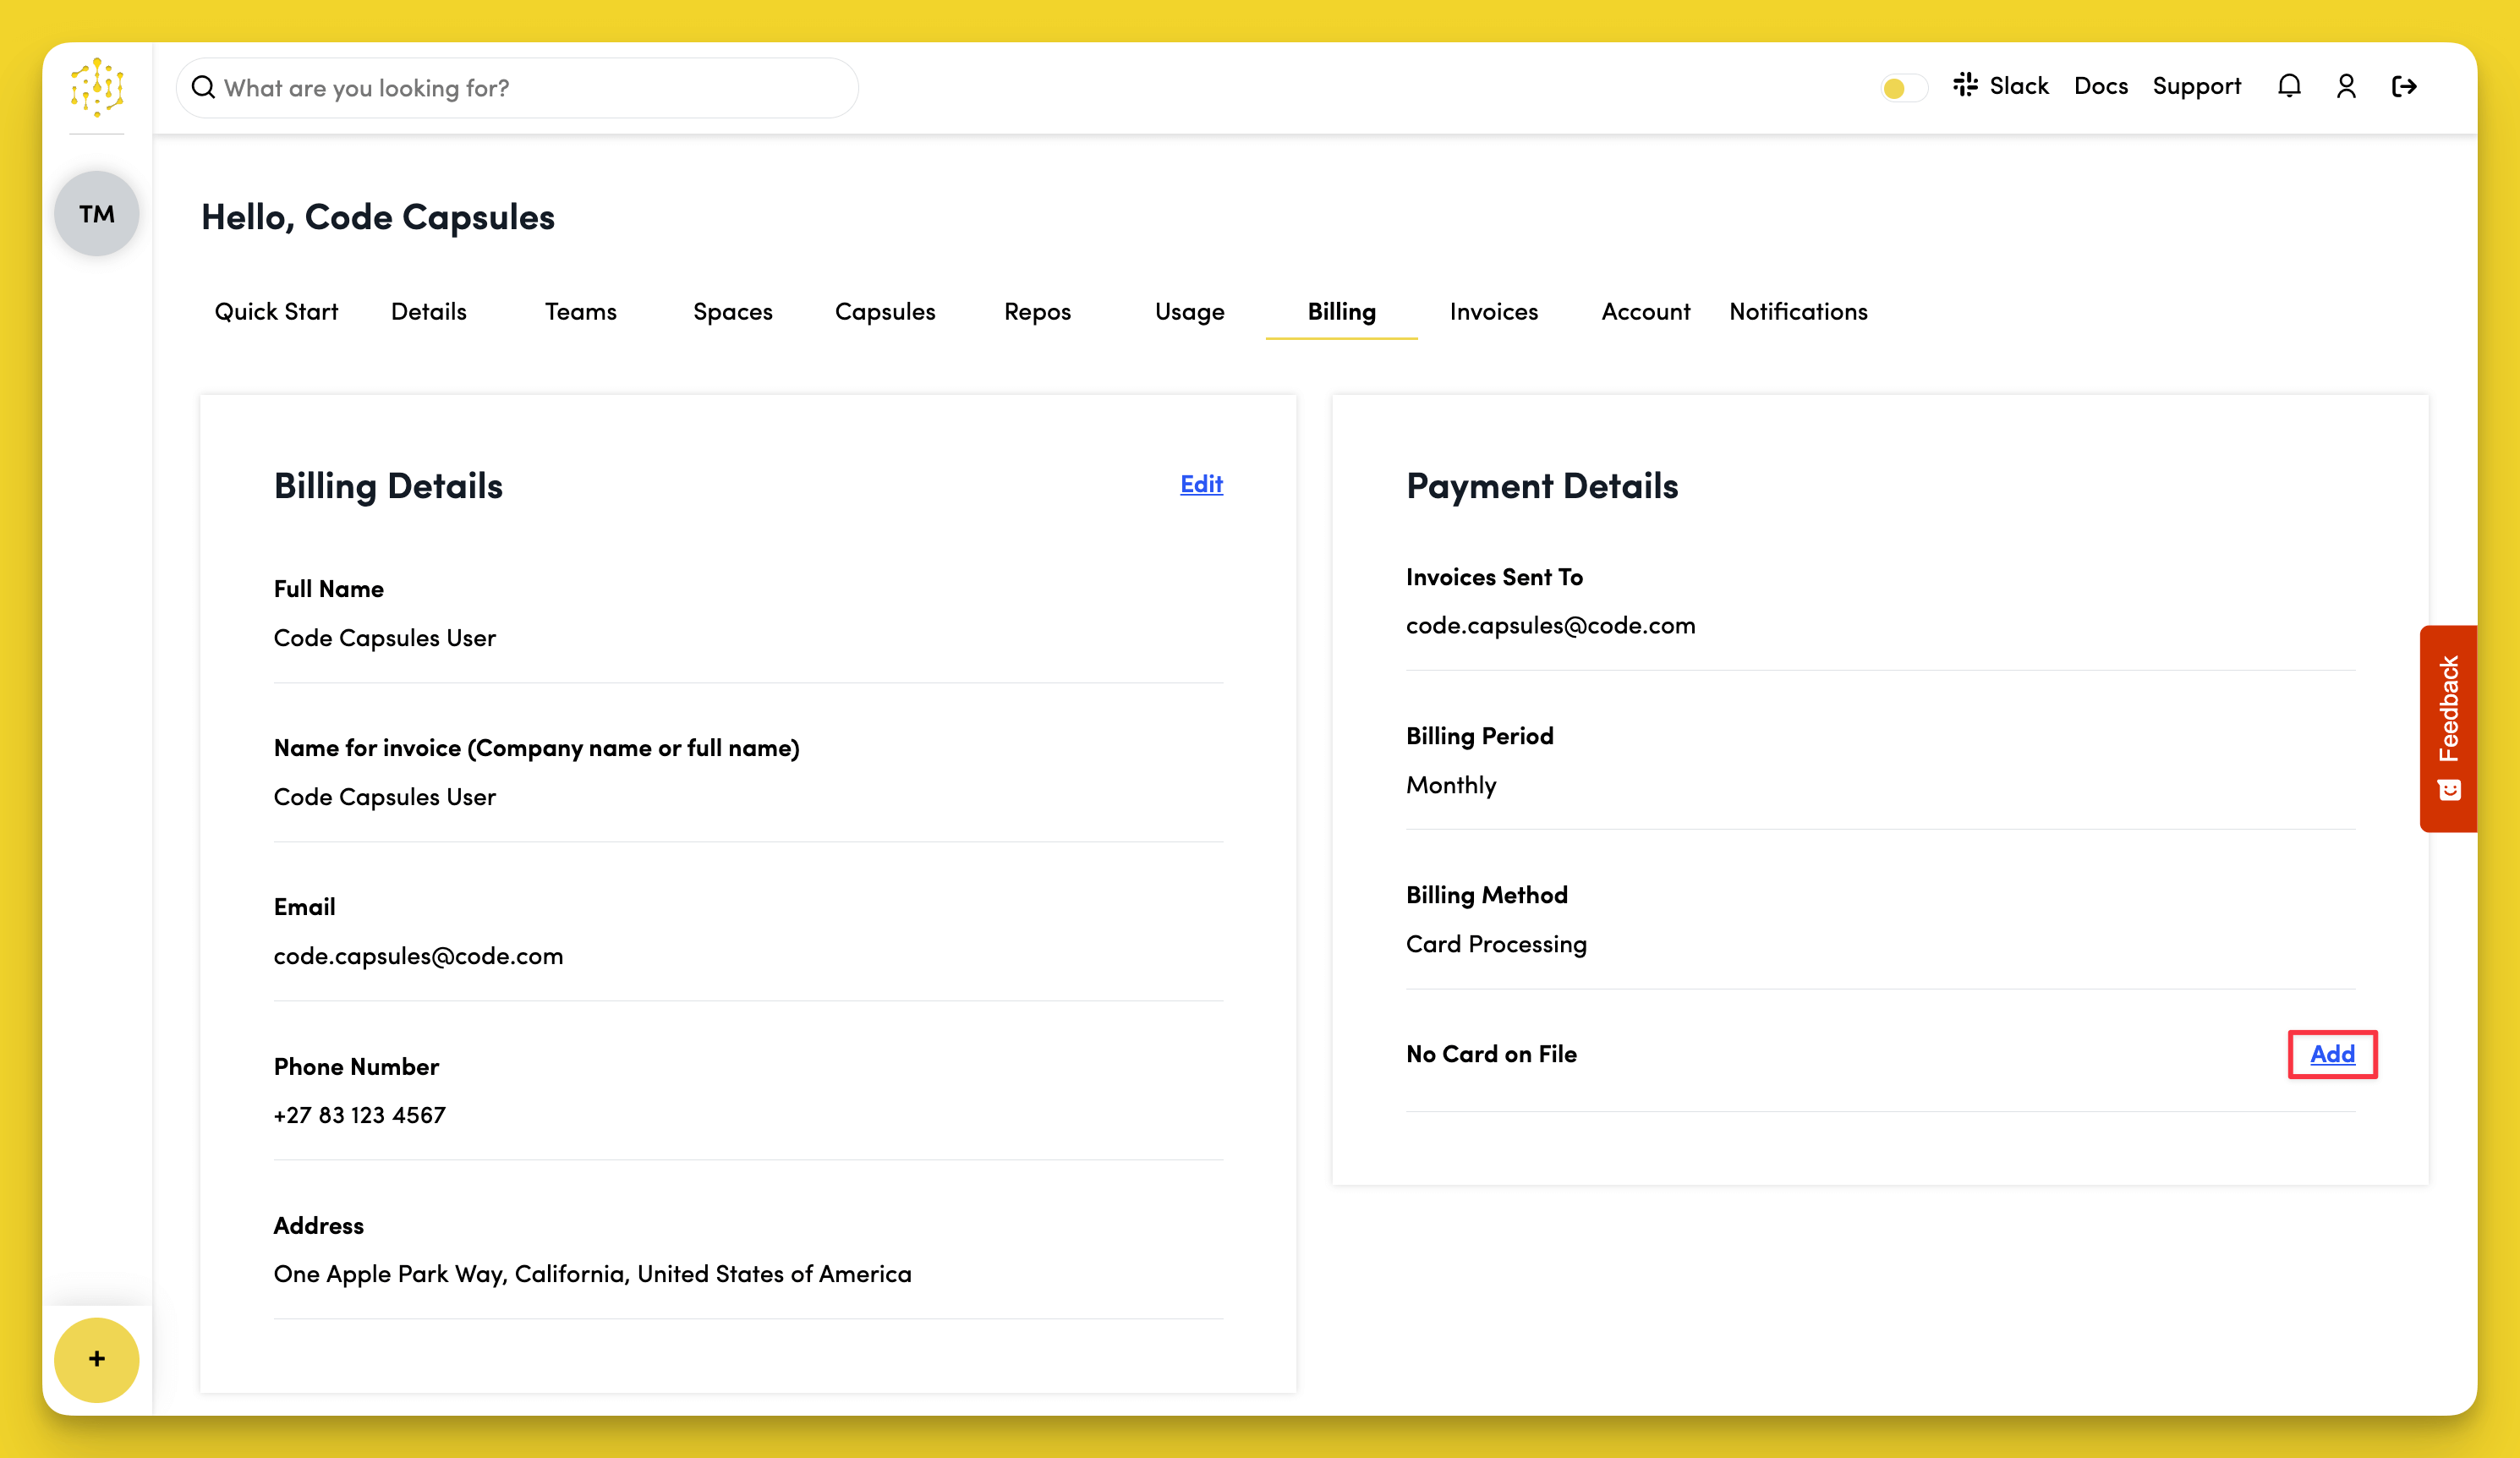Go to the Notifications tab
This screenshot has height=1458, width=2520.
tap(1798, 311)
